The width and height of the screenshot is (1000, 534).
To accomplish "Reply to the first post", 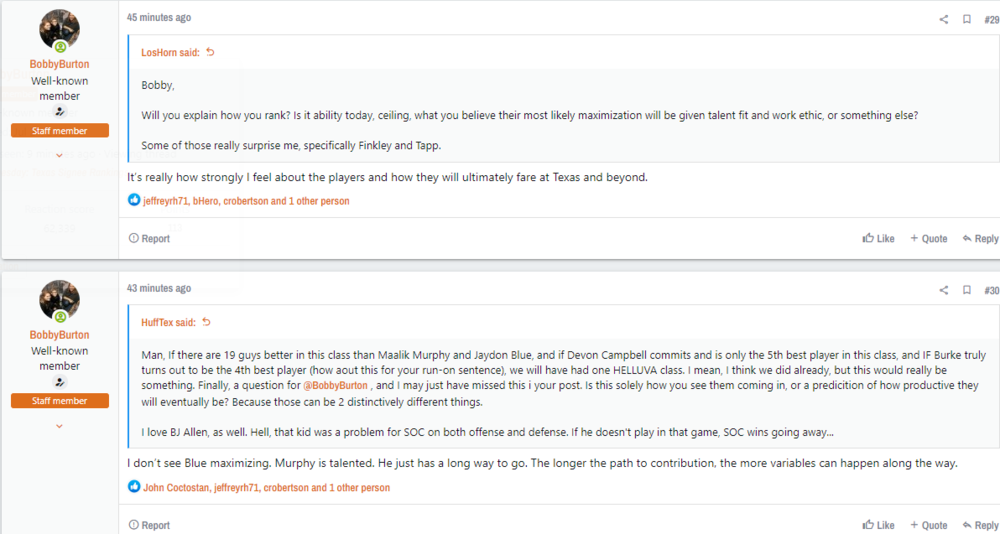I will click(980, 239).
